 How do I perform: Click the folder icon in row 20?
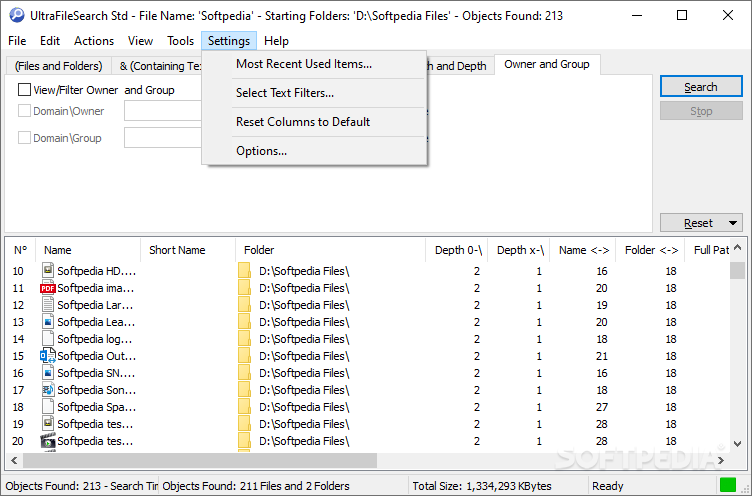(x=244, y=441)
